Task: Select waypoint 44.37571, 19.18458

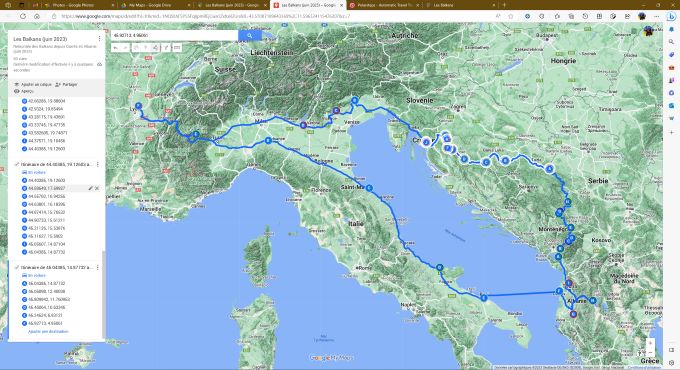Action: click(43, 141)
